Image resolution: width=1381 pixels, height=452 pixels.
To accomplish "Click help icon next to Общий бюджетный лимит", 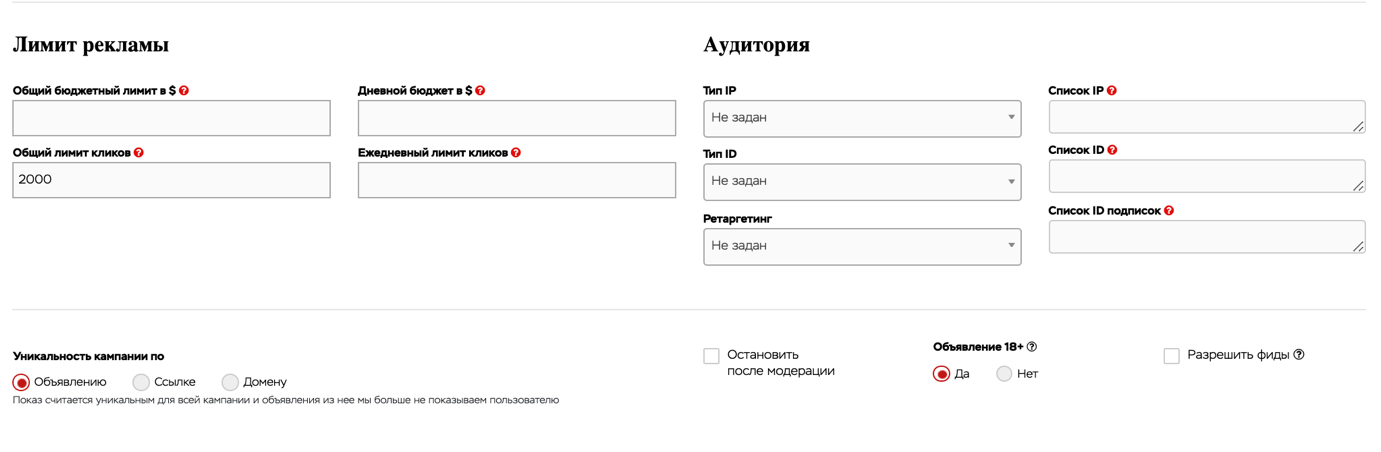I will (x=184, y=91).
